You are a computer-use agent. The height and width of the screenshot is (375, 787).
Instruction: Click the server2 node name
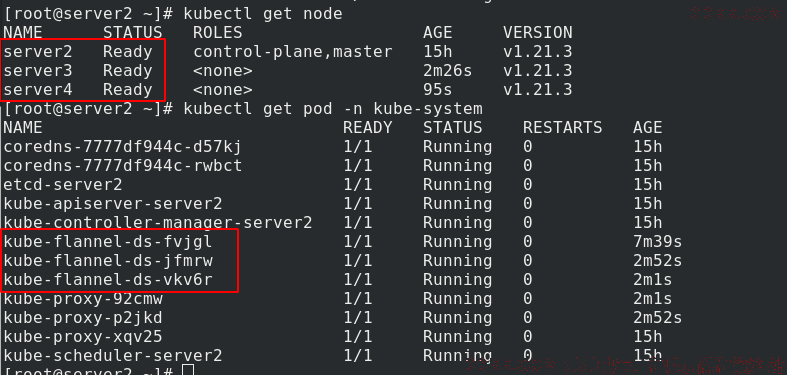pyautogui.click(x=38, y=52)
